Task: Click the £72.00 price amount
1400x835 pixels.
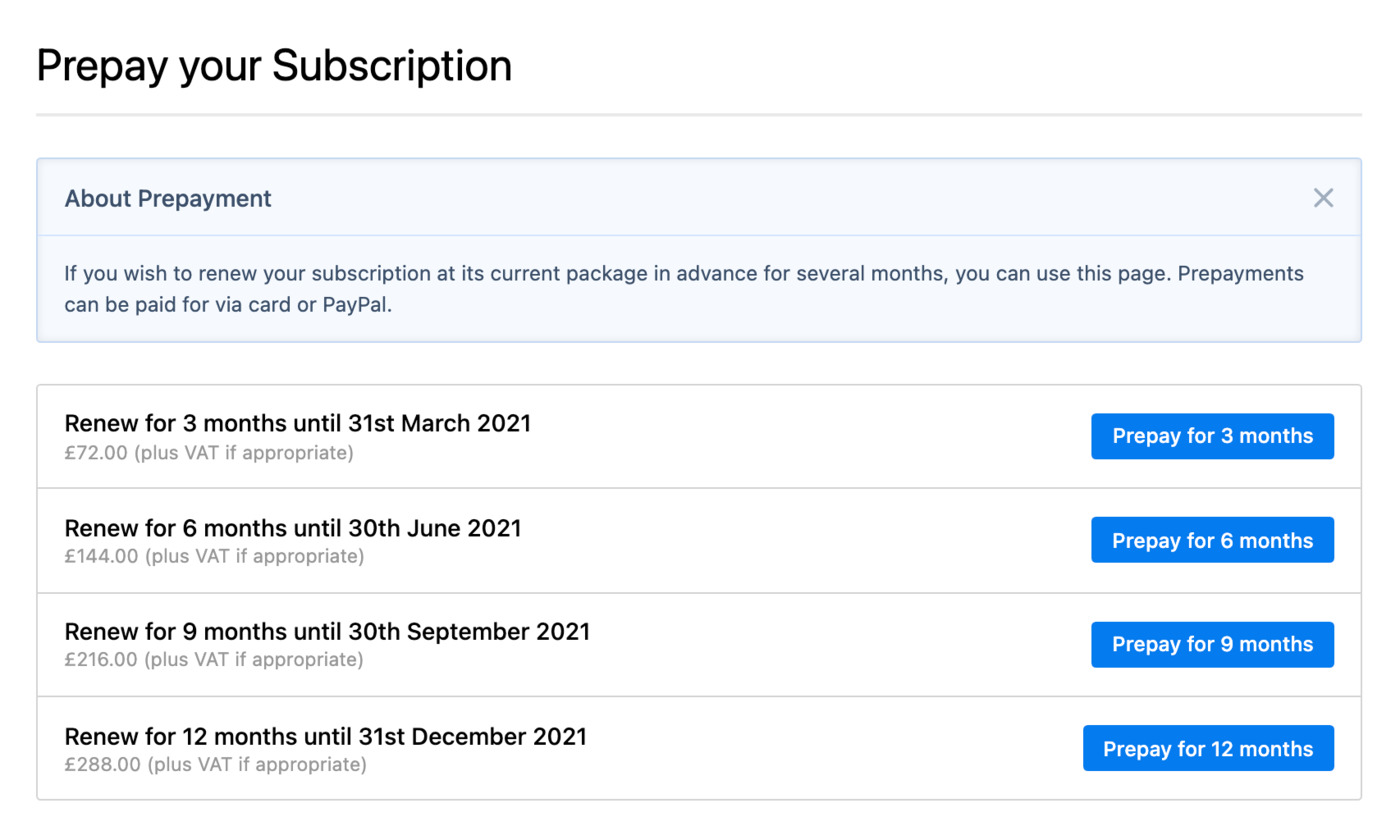Action: point(96,453)
